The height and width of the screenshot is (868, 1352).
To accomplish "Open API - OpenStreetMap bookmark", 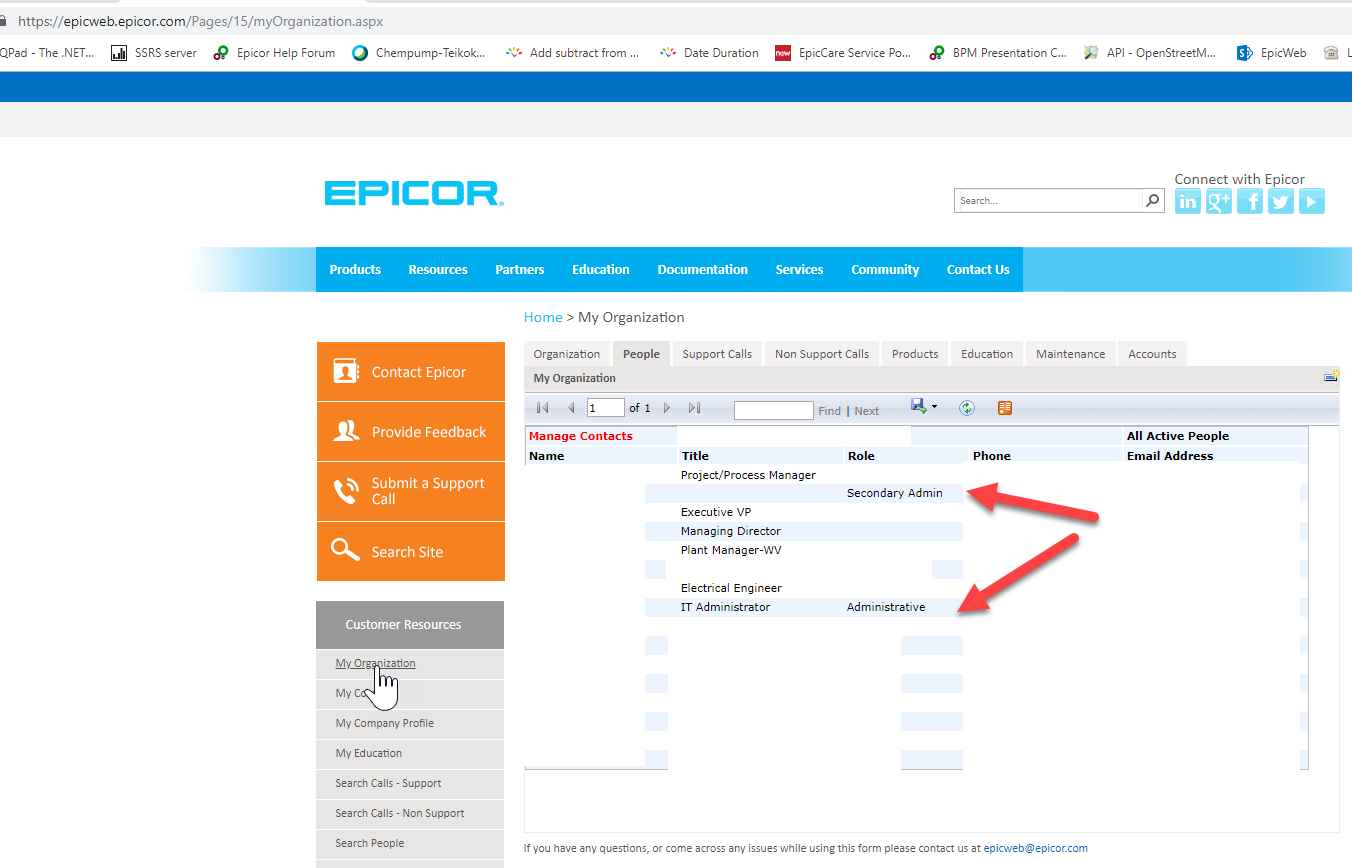I will pos(1150,53).
